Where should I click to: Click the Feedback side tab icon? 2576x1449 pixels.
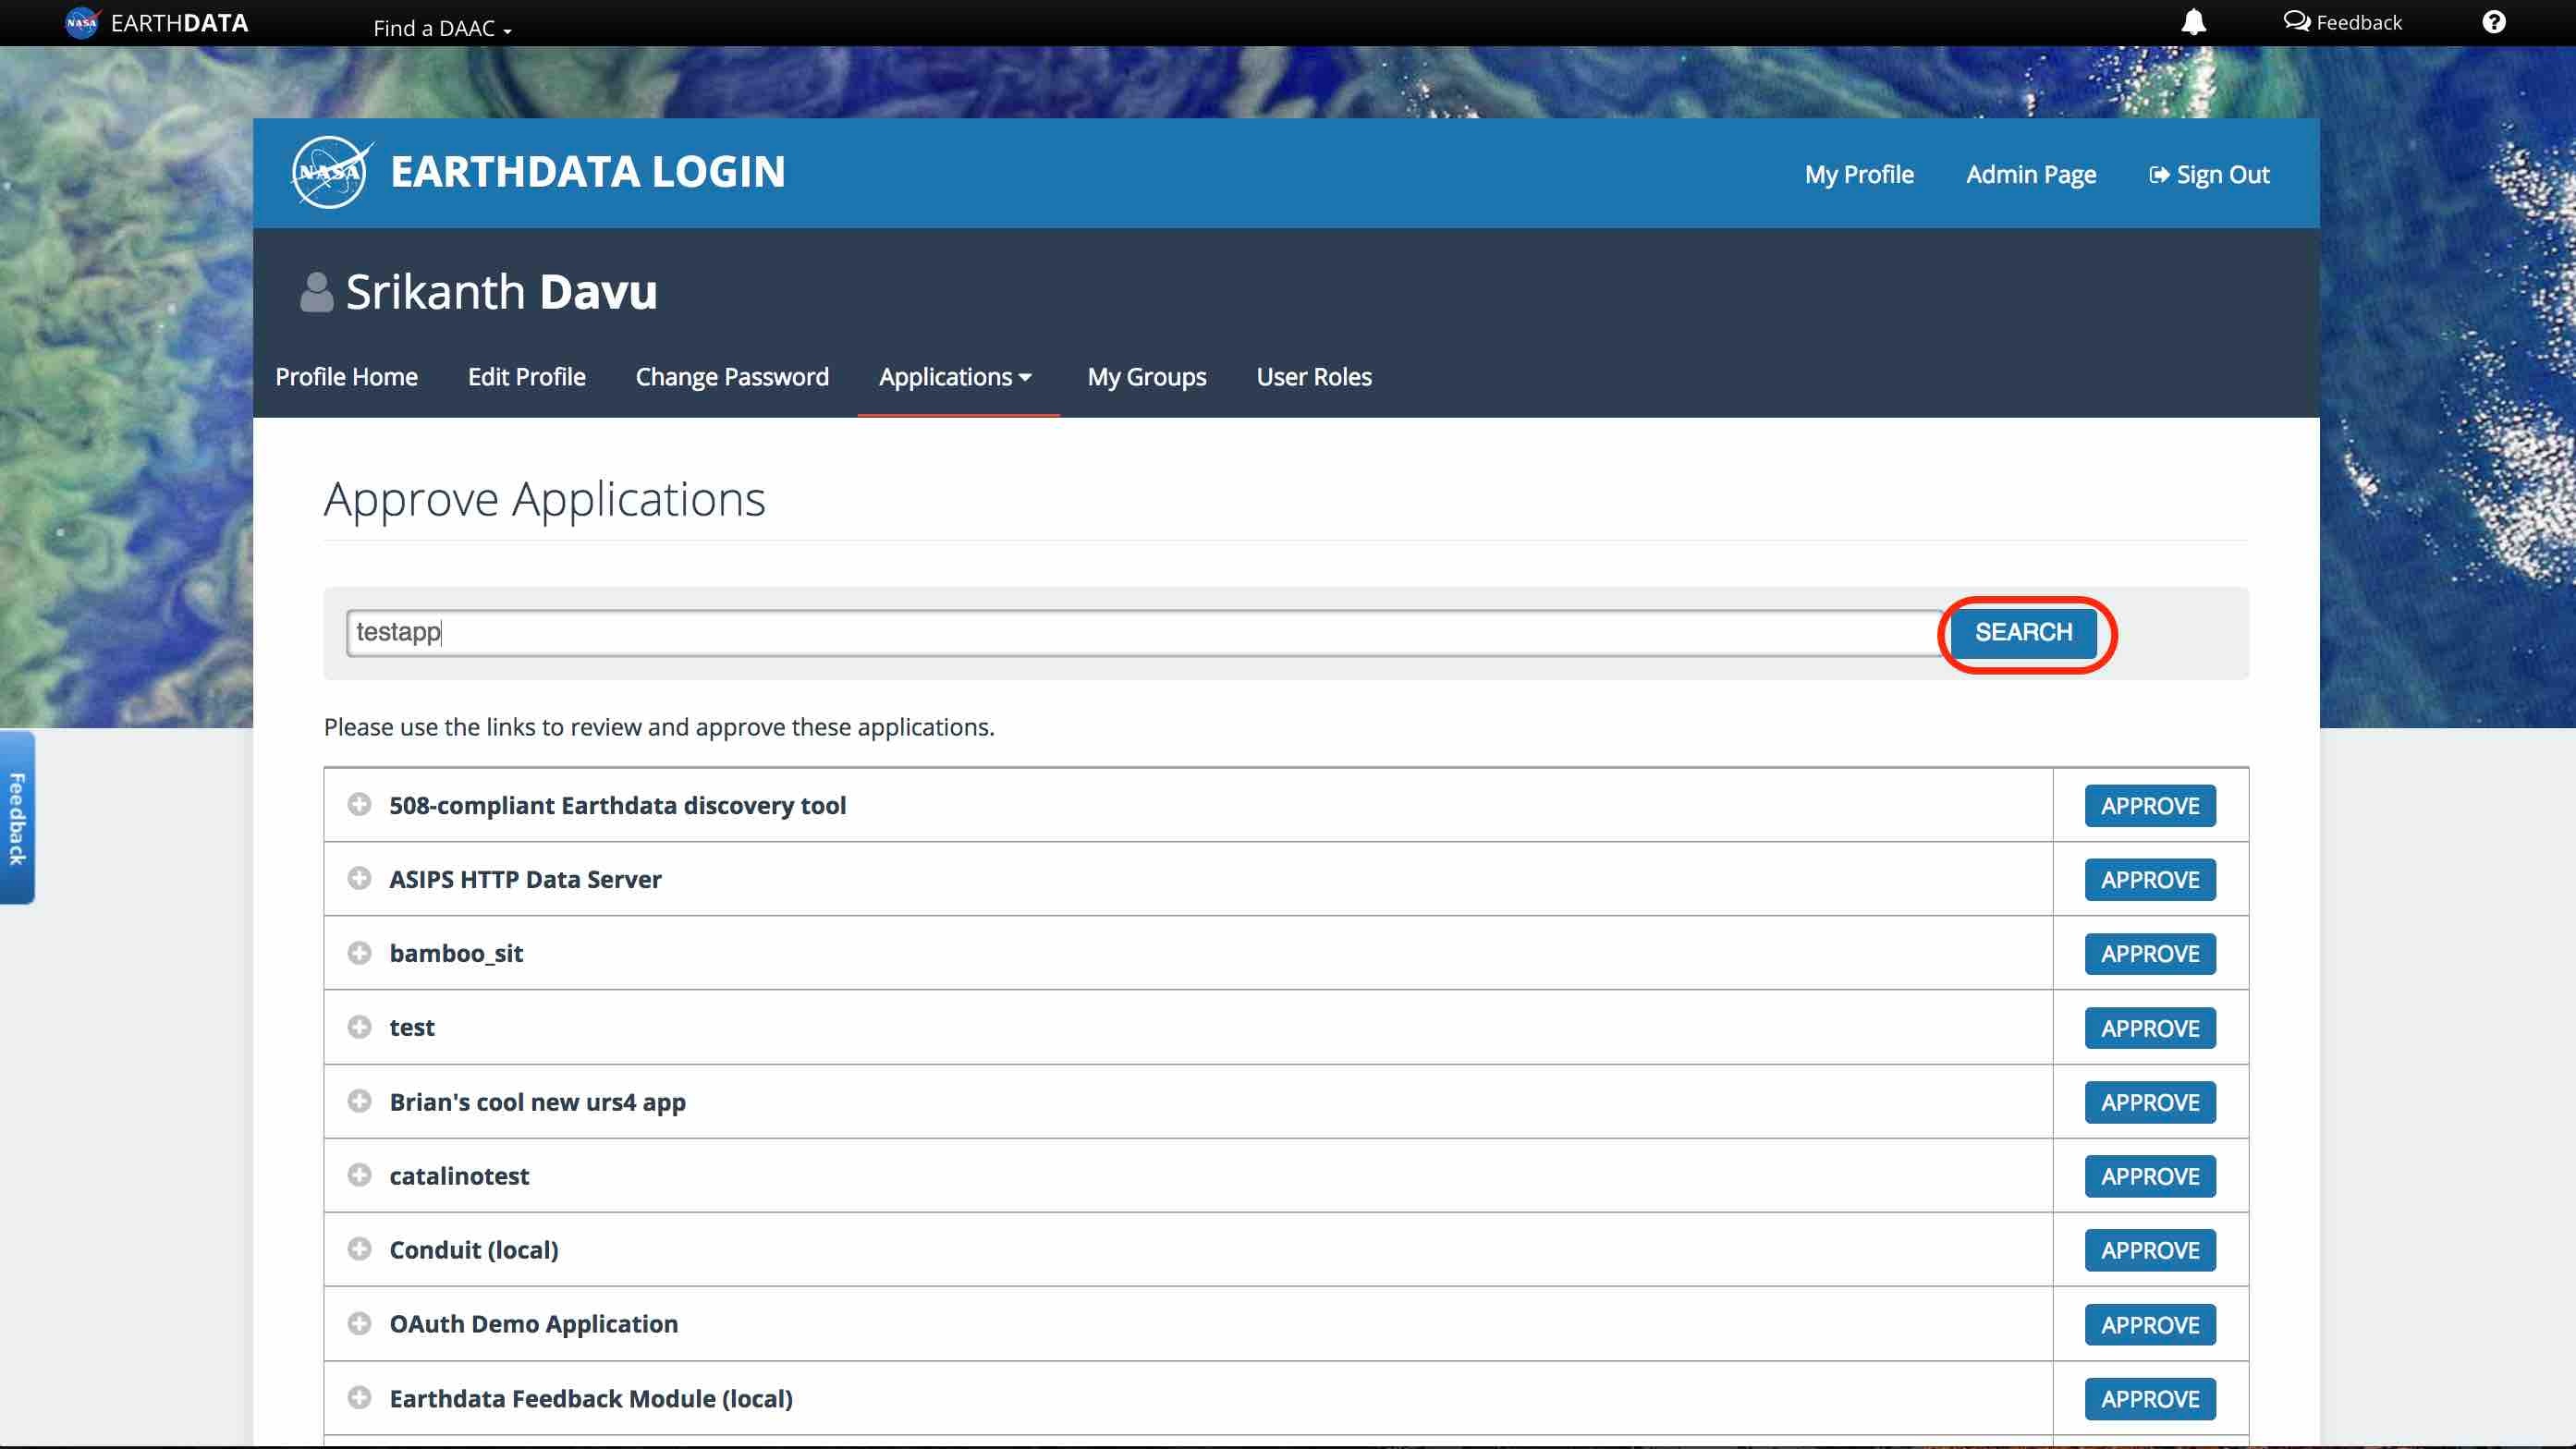[x=16, y=818]
